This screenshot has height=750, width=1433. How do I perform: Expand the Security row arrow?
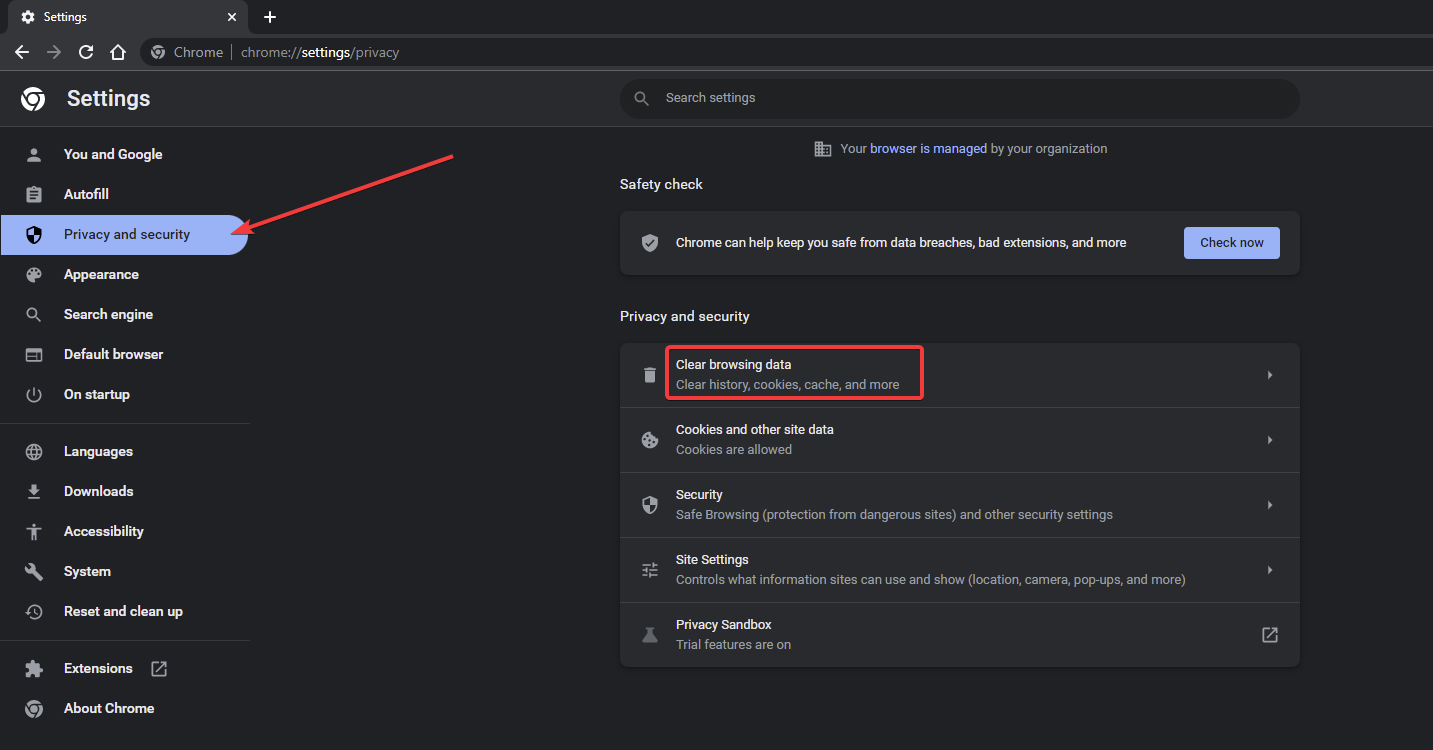(x=1269, y=505)
